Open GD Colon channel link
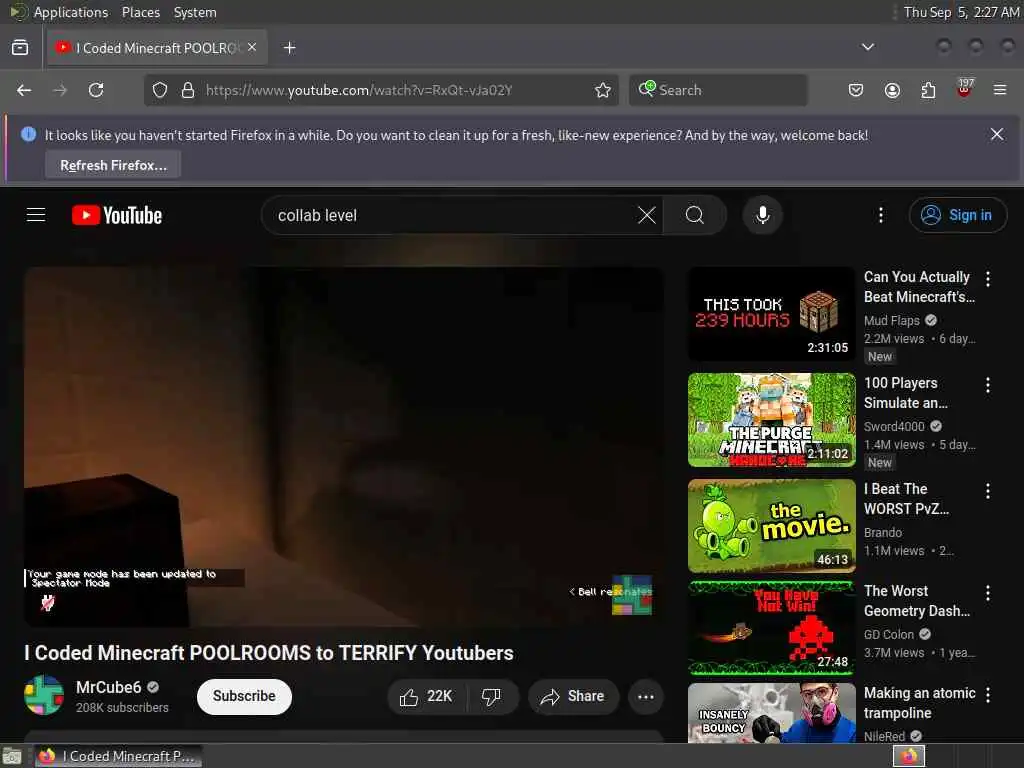Image resolution: width=1024 pixels, height=768 pixels. pyautogui.click(x=889, y=635)
